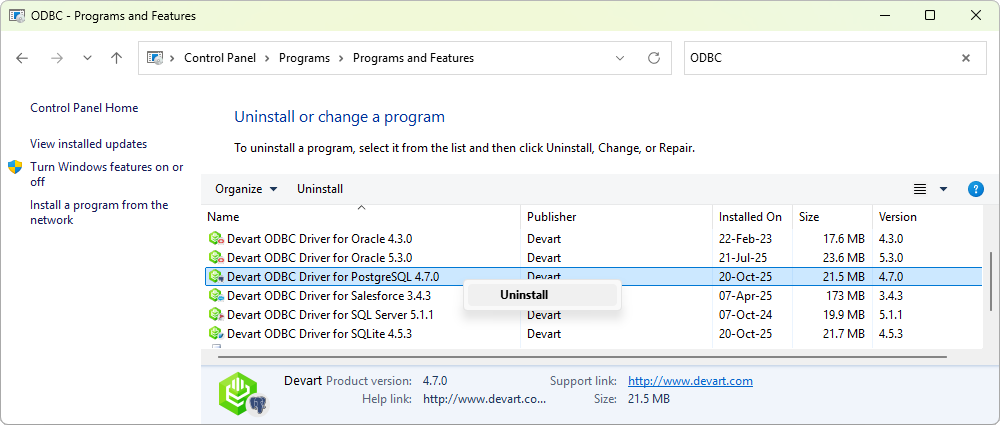Select Control Panel breadcrumb
Viewport: 1000px width, 425px height.
(220, 58)
